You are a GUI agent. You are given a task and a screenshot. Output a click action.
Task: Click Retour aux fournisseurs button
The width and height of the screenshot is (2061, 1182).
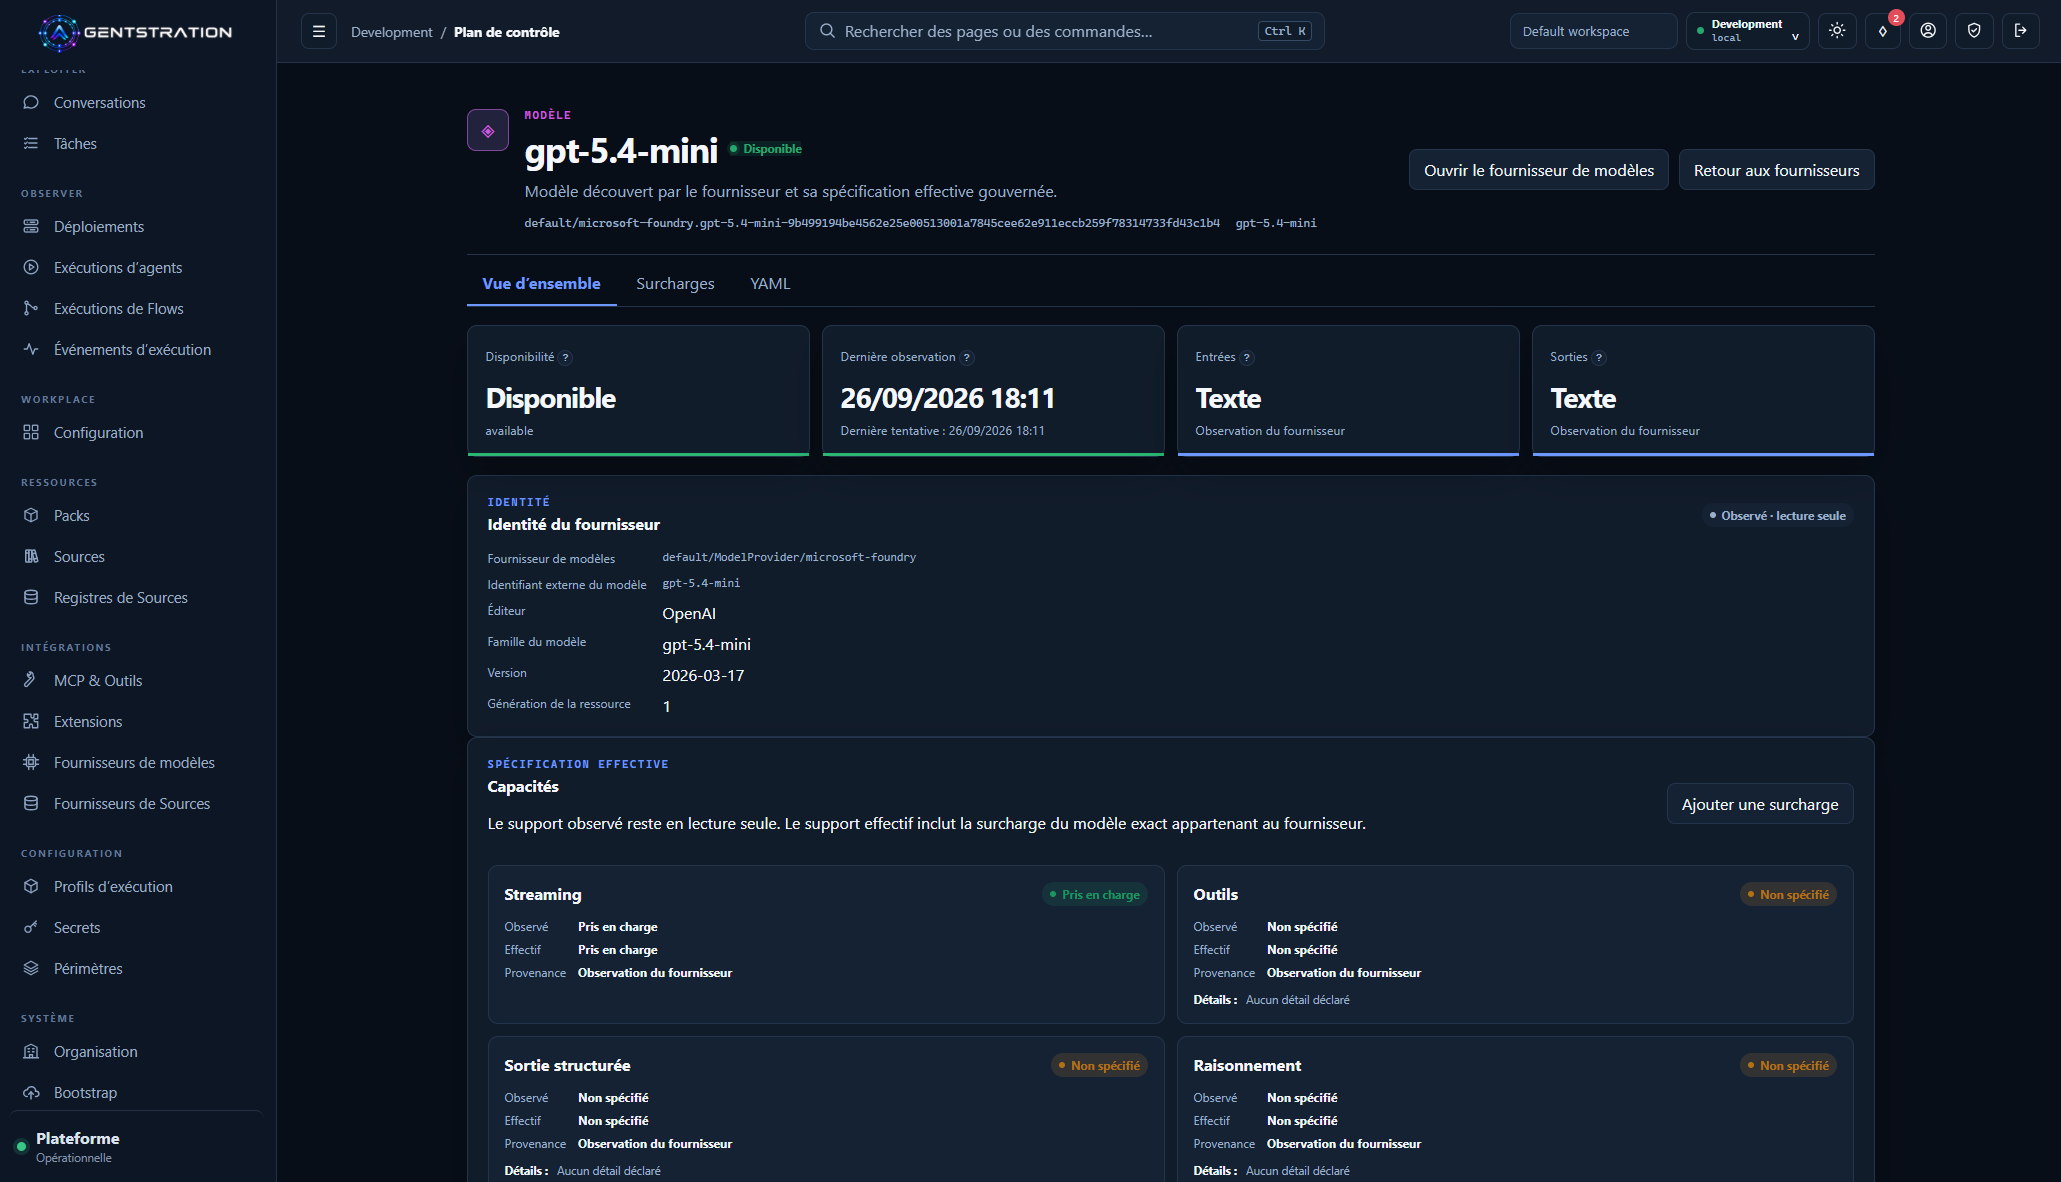(x=1776, y=170)
